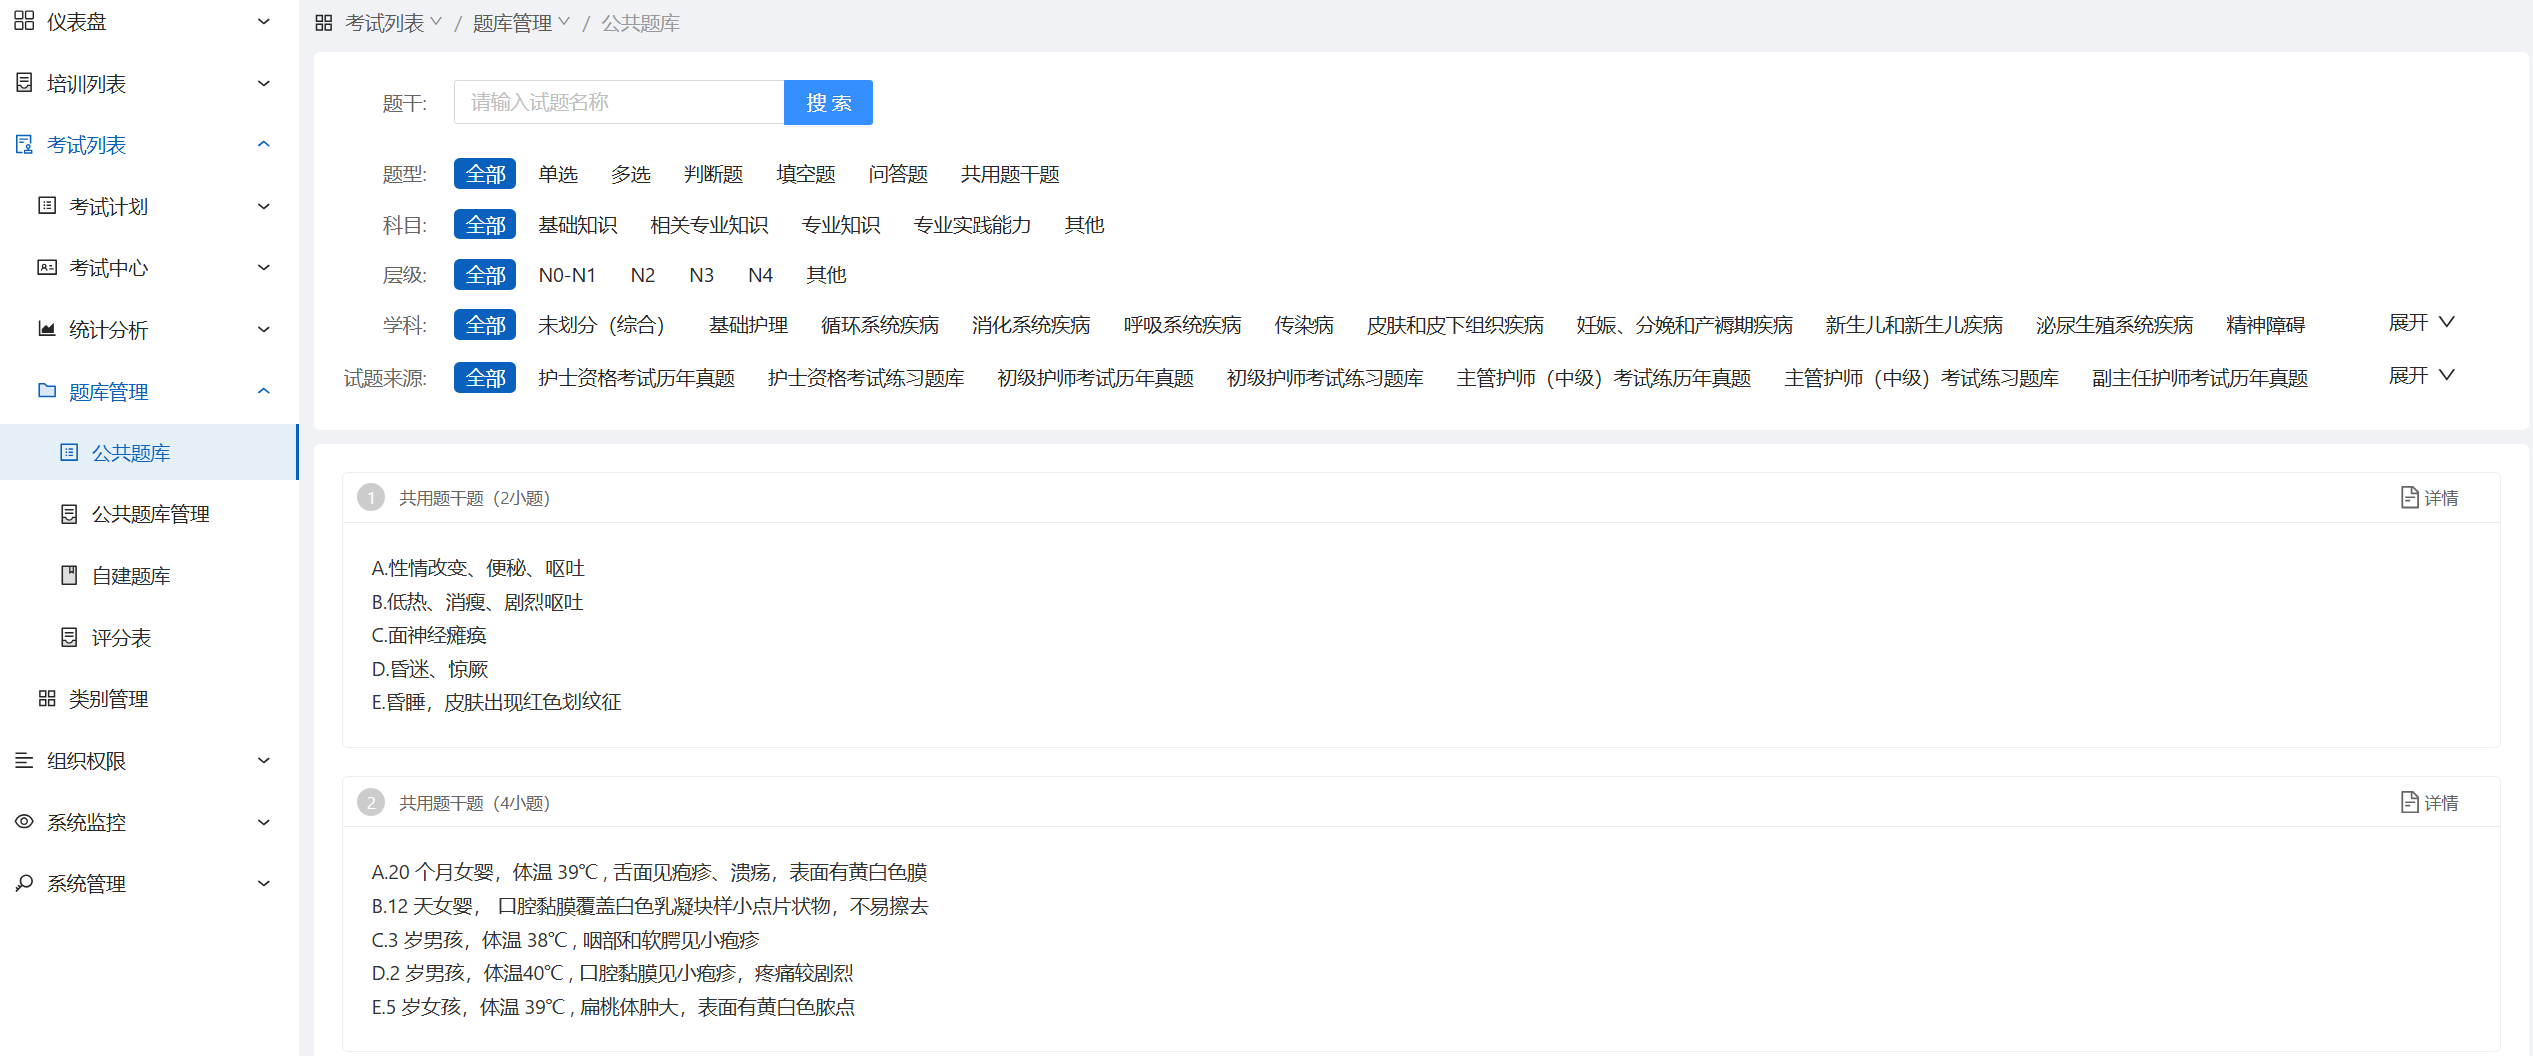Image resolution: width=2533 pixels, height=1056 pixels.
Task: Click the blue 搜索 button
Action: click(828, 103)
